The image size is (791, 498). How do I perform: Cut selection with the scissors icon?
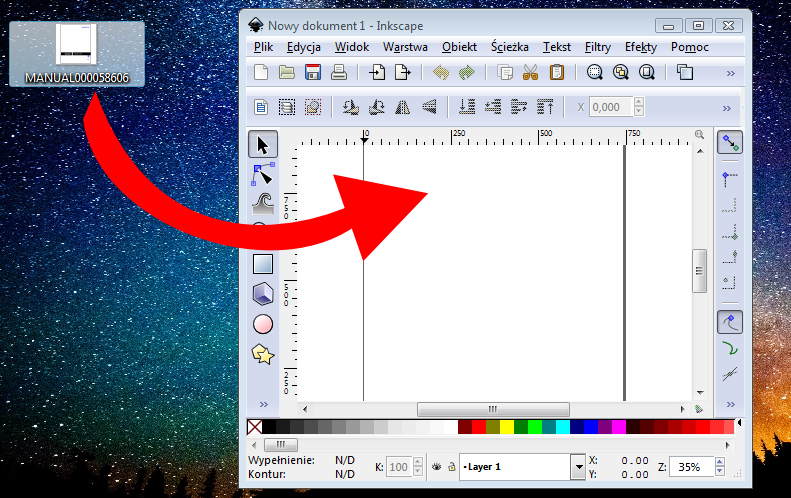(531, 72)
